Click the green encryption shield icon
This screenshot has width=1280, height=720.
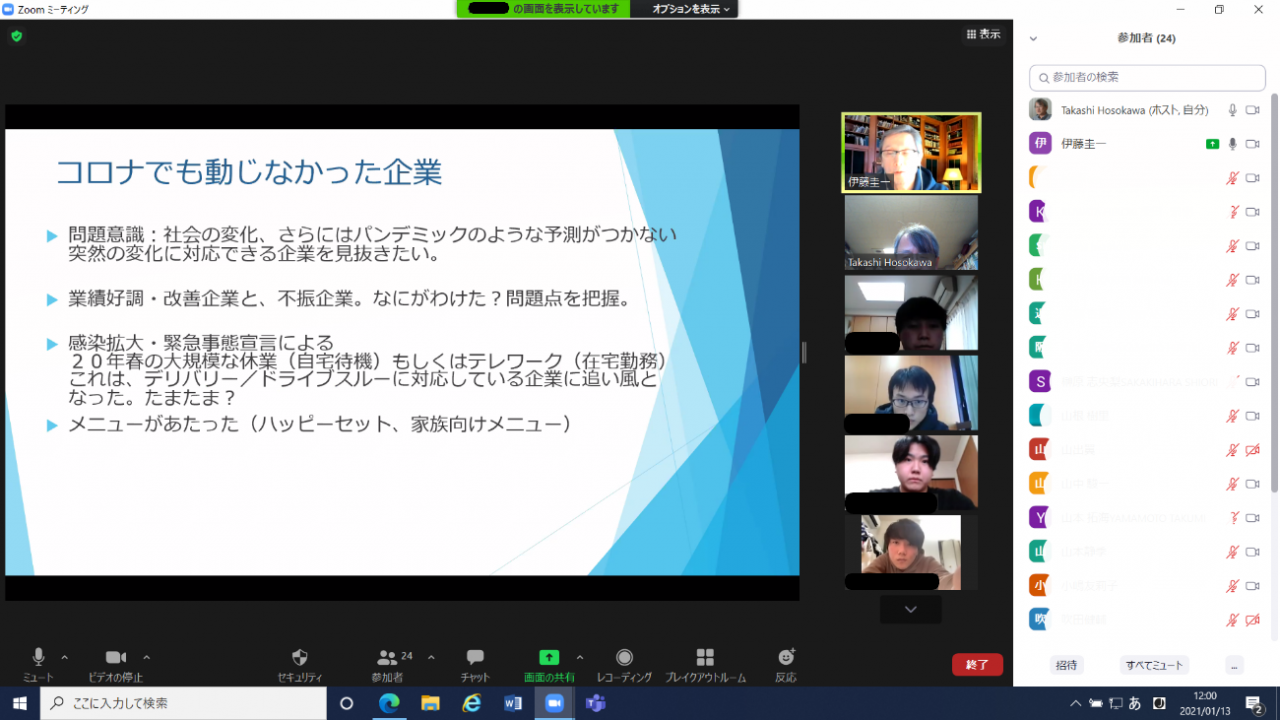click(16, 36)
